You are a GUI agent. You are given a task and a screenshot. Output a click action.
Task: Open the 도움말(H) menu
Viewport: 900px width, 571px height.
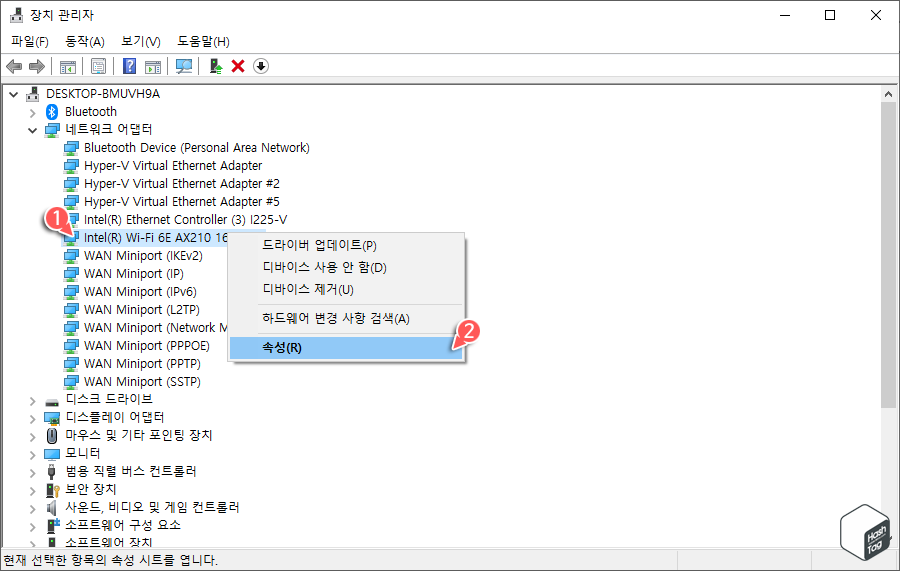[x=203, y=41]
